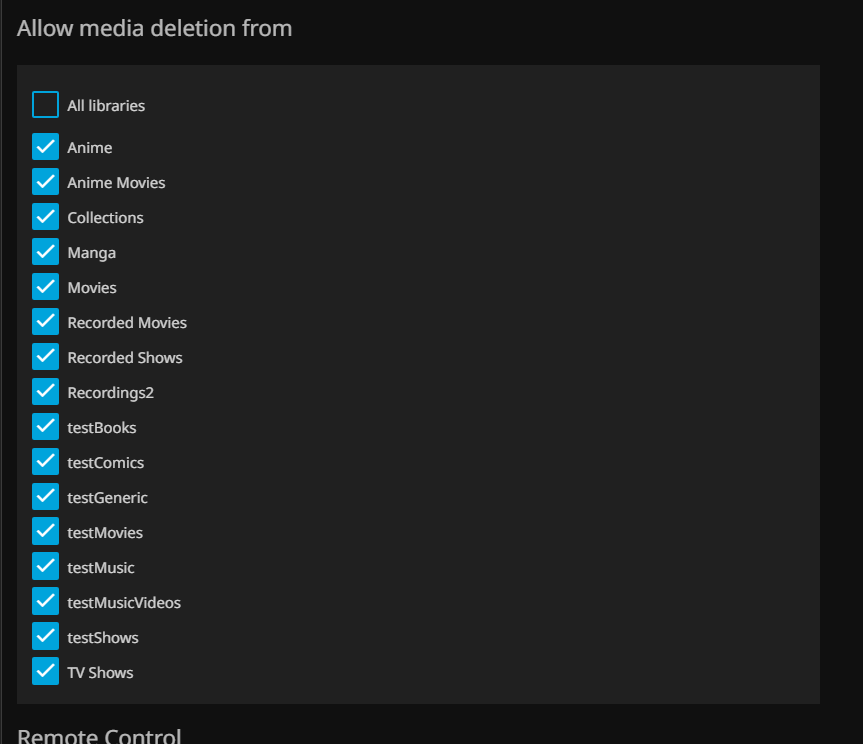This screenshot has width=863, height=744.
Task: Uncheck the Movies library checkbox
Action: [45, 287]
